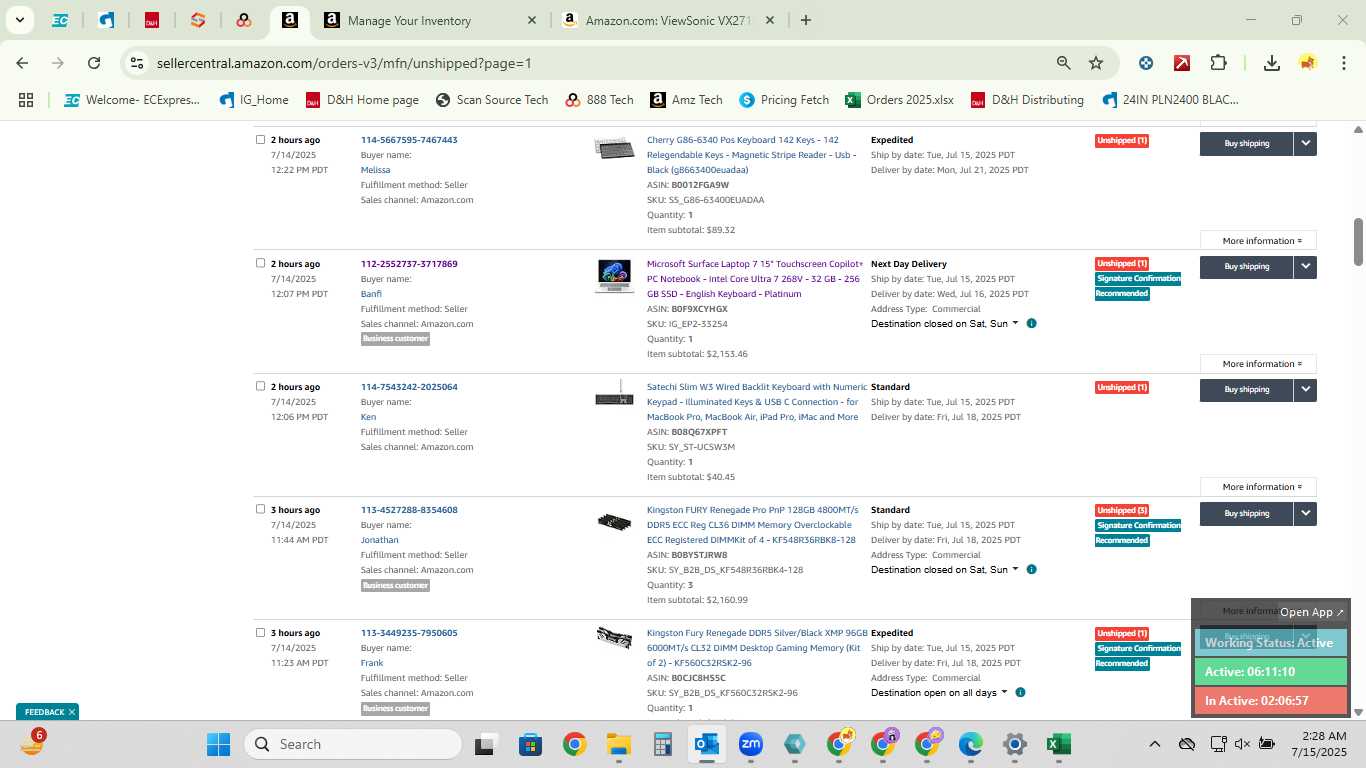
Task: Go back with the browser back arrow
Action: pos(22,63)
